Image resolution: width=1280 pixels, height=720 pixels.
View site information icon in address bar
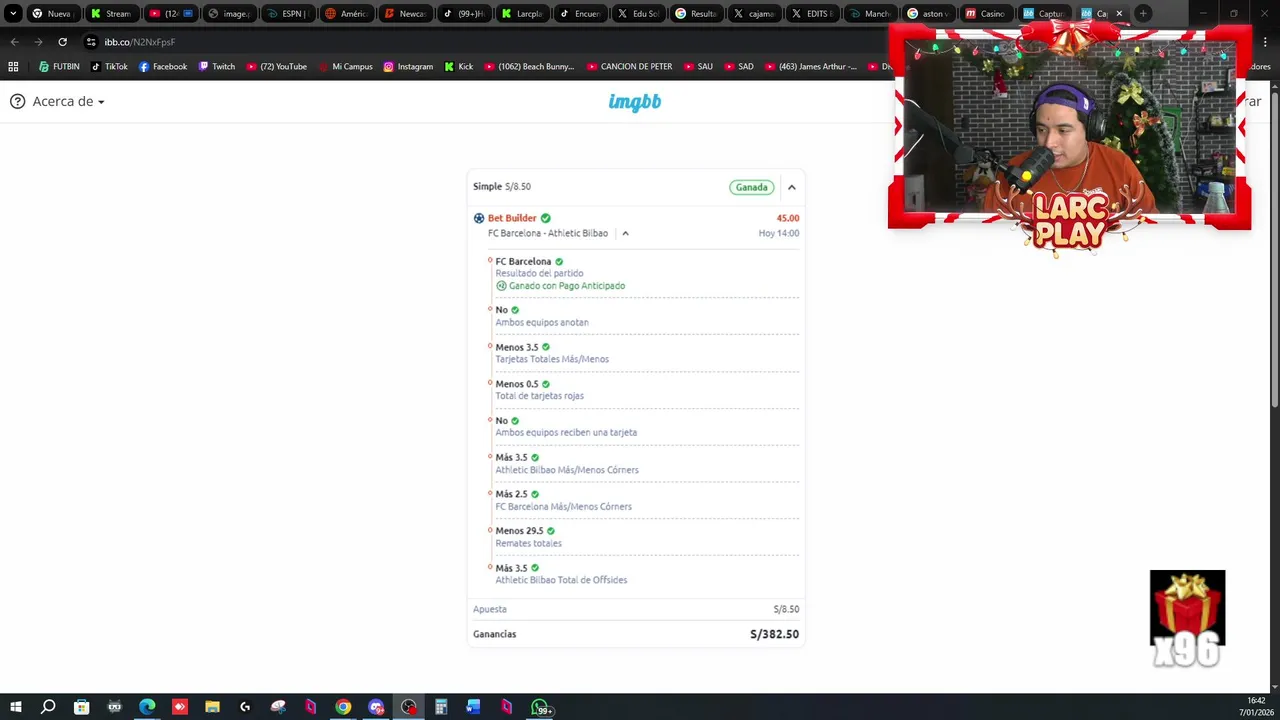tap(91, 42)
